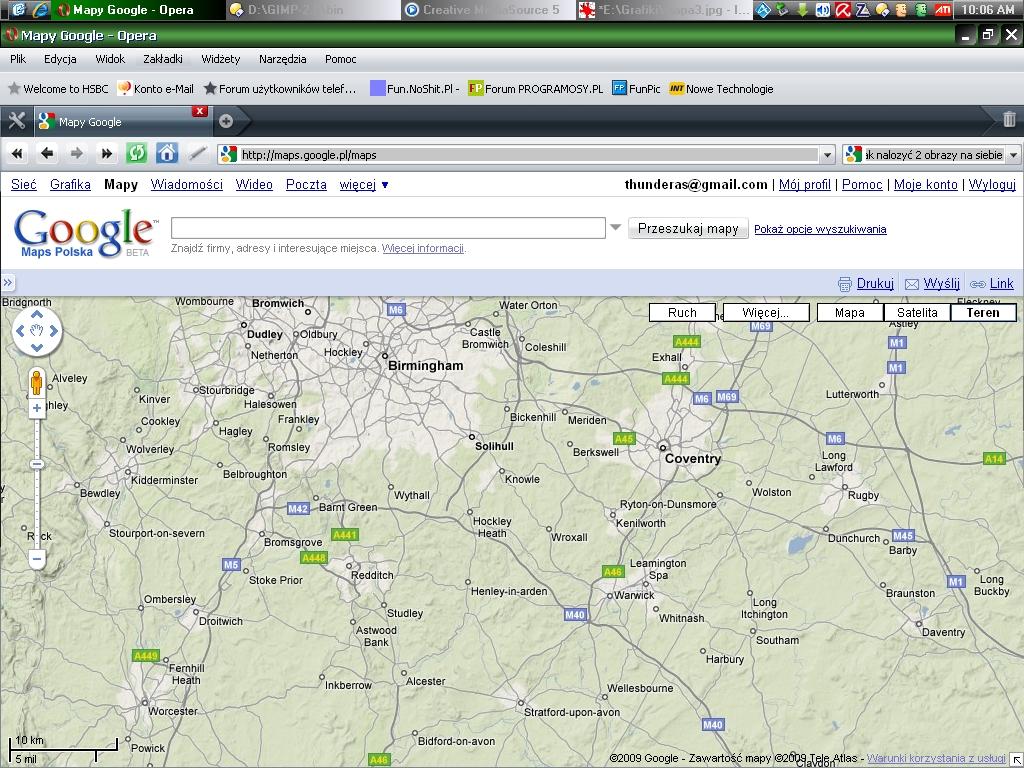Click the taskbar clock 10:06 AM

[x=987, y=10]
